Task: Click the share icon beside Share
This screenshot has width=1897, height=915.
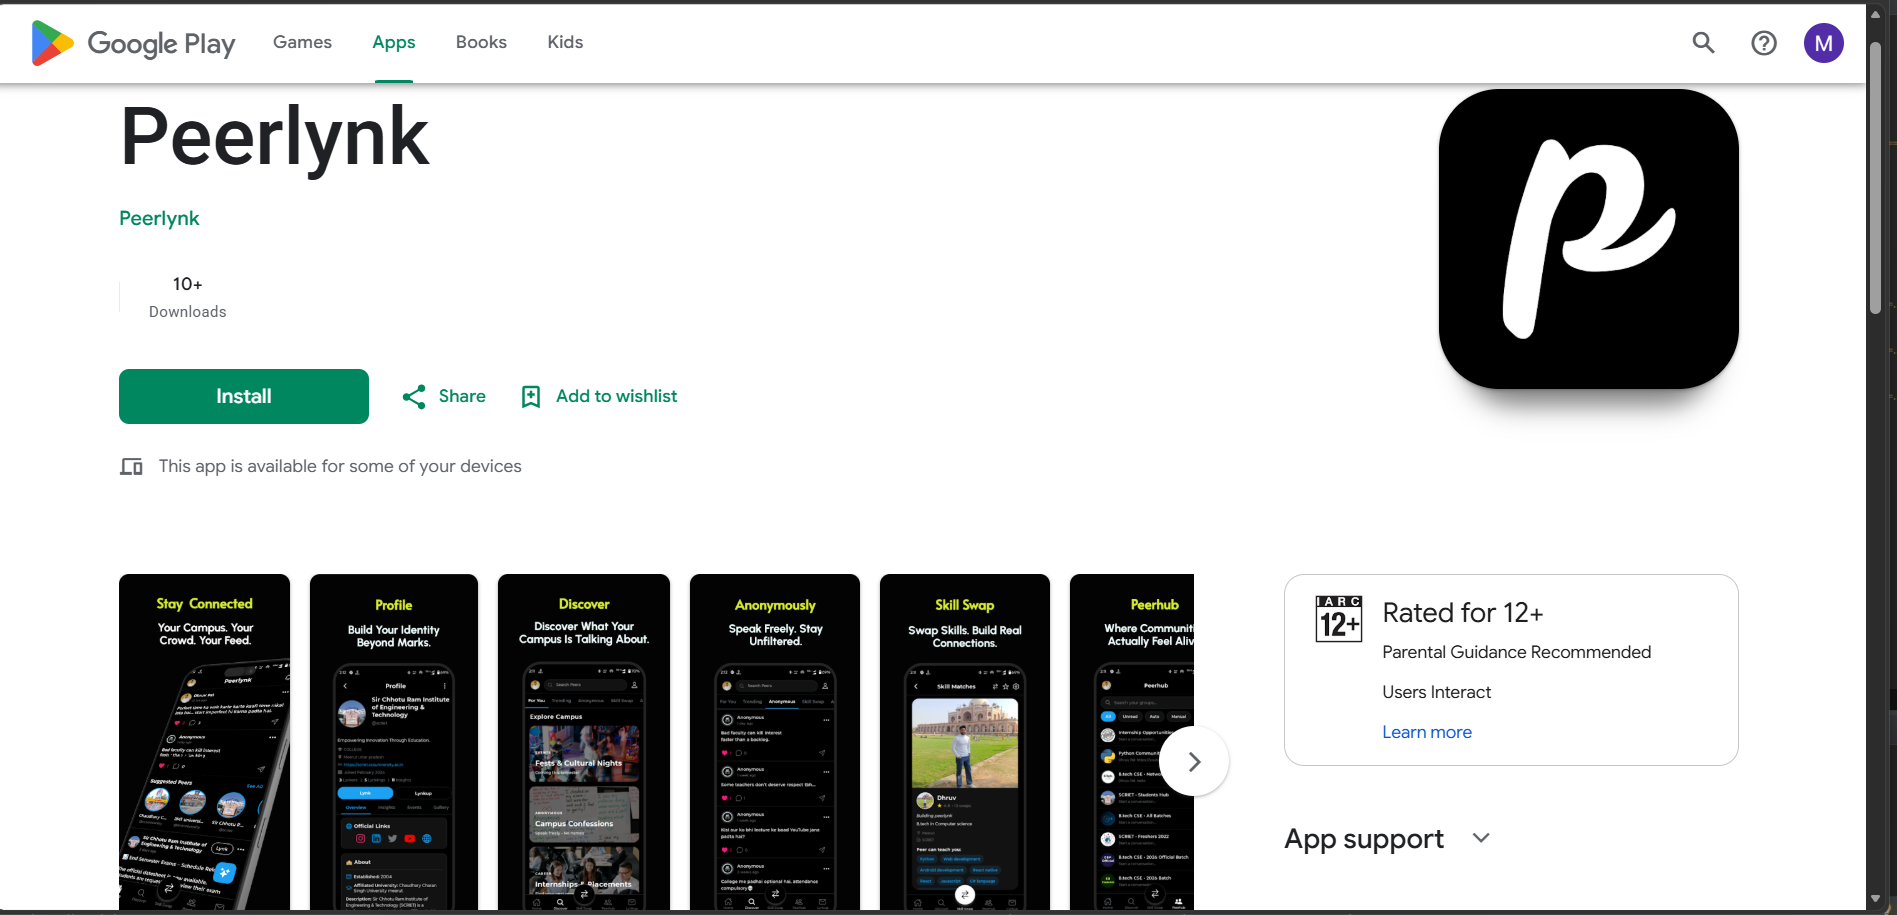Action: [414, 397]
